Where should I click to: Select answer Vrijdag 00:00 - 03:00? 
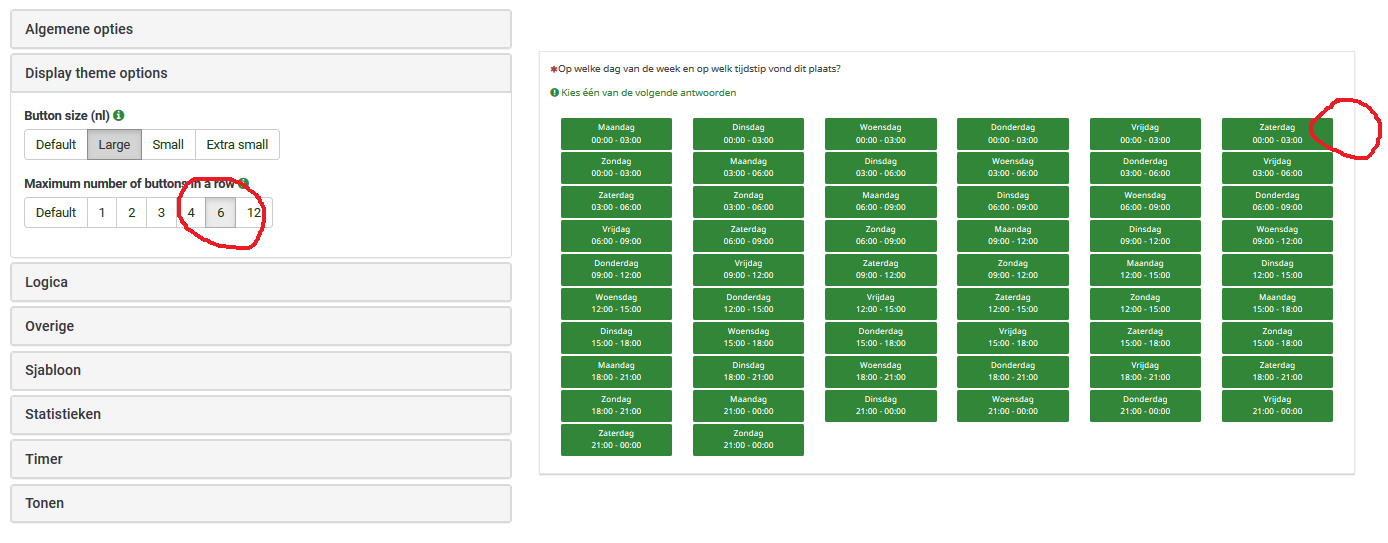(x=1145, y=134)
